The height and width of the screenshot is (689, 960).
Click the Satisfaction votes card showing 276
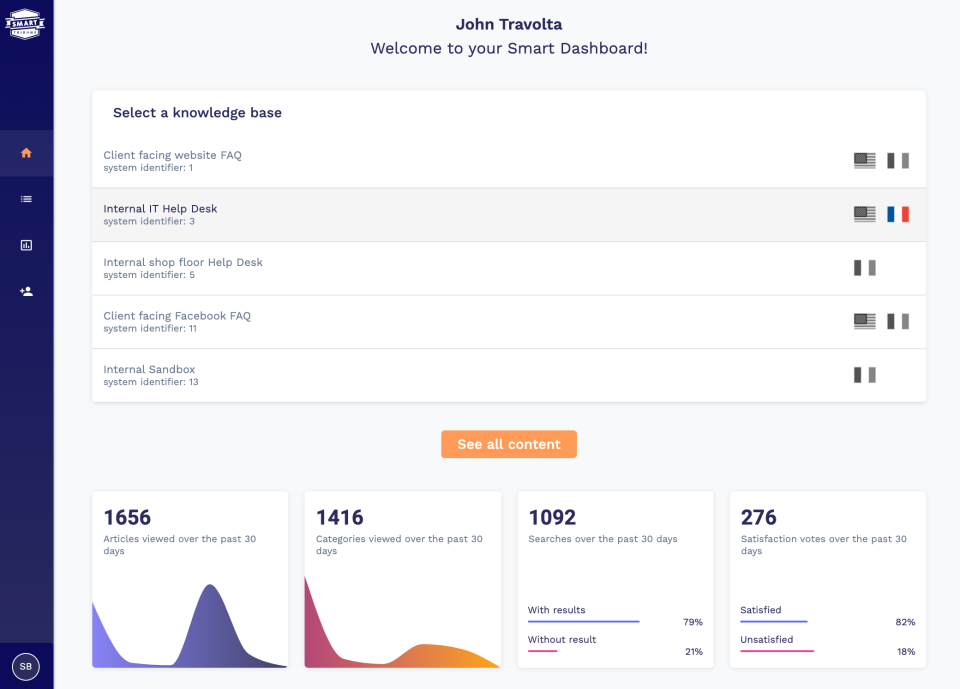[827, 580]
